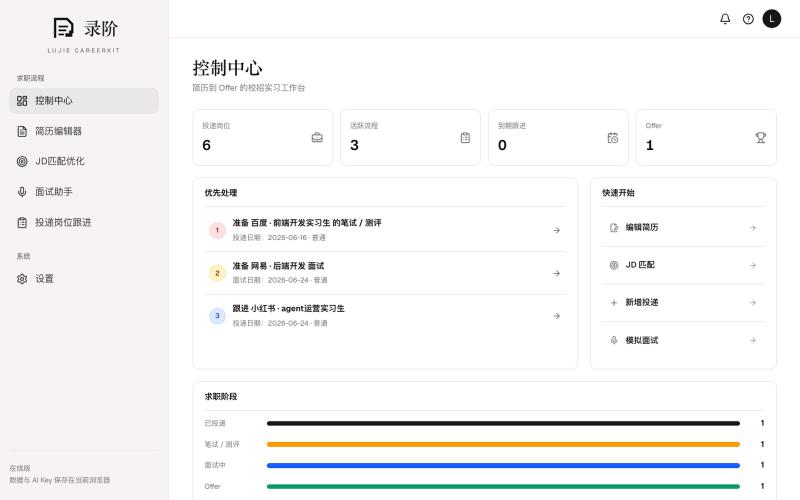This screenshot has height=500, width=800.
Task: Click the orange 笔试 / 测评 progress bar
Action: (x=503, y=444)
